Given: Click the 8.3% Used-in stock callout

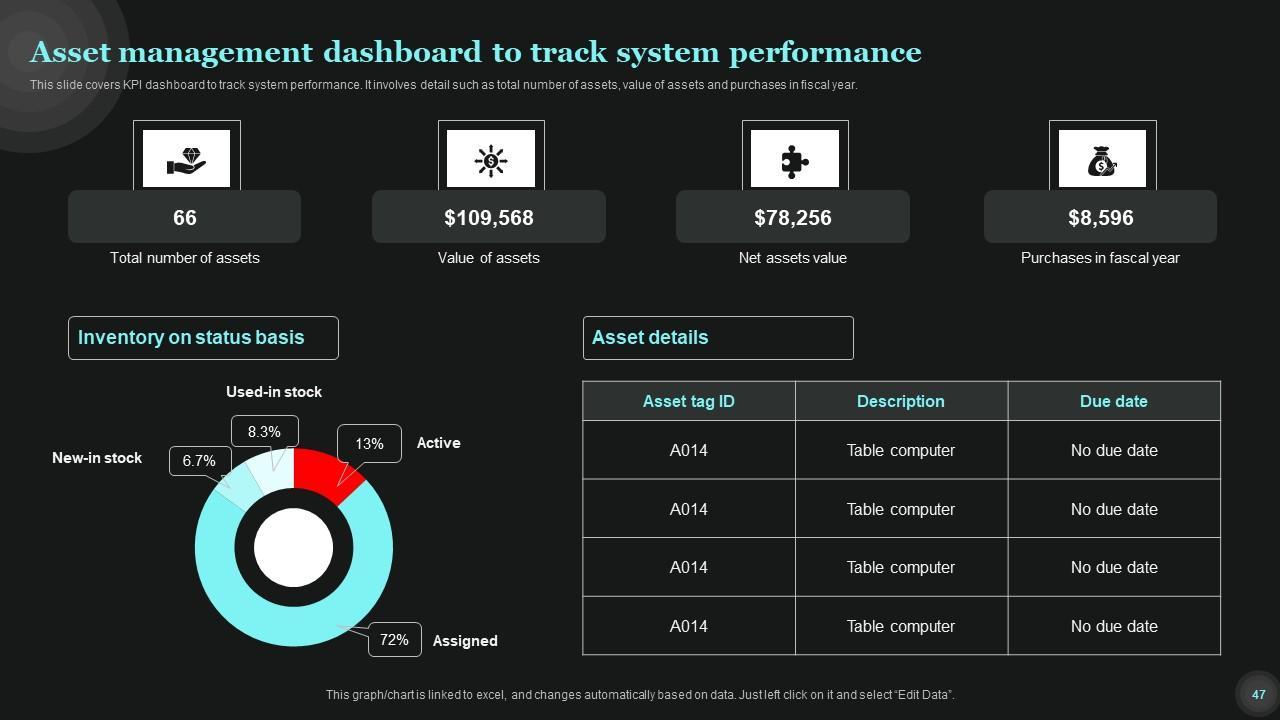Looking at the screenshot, I should click(x=264, y=432).
